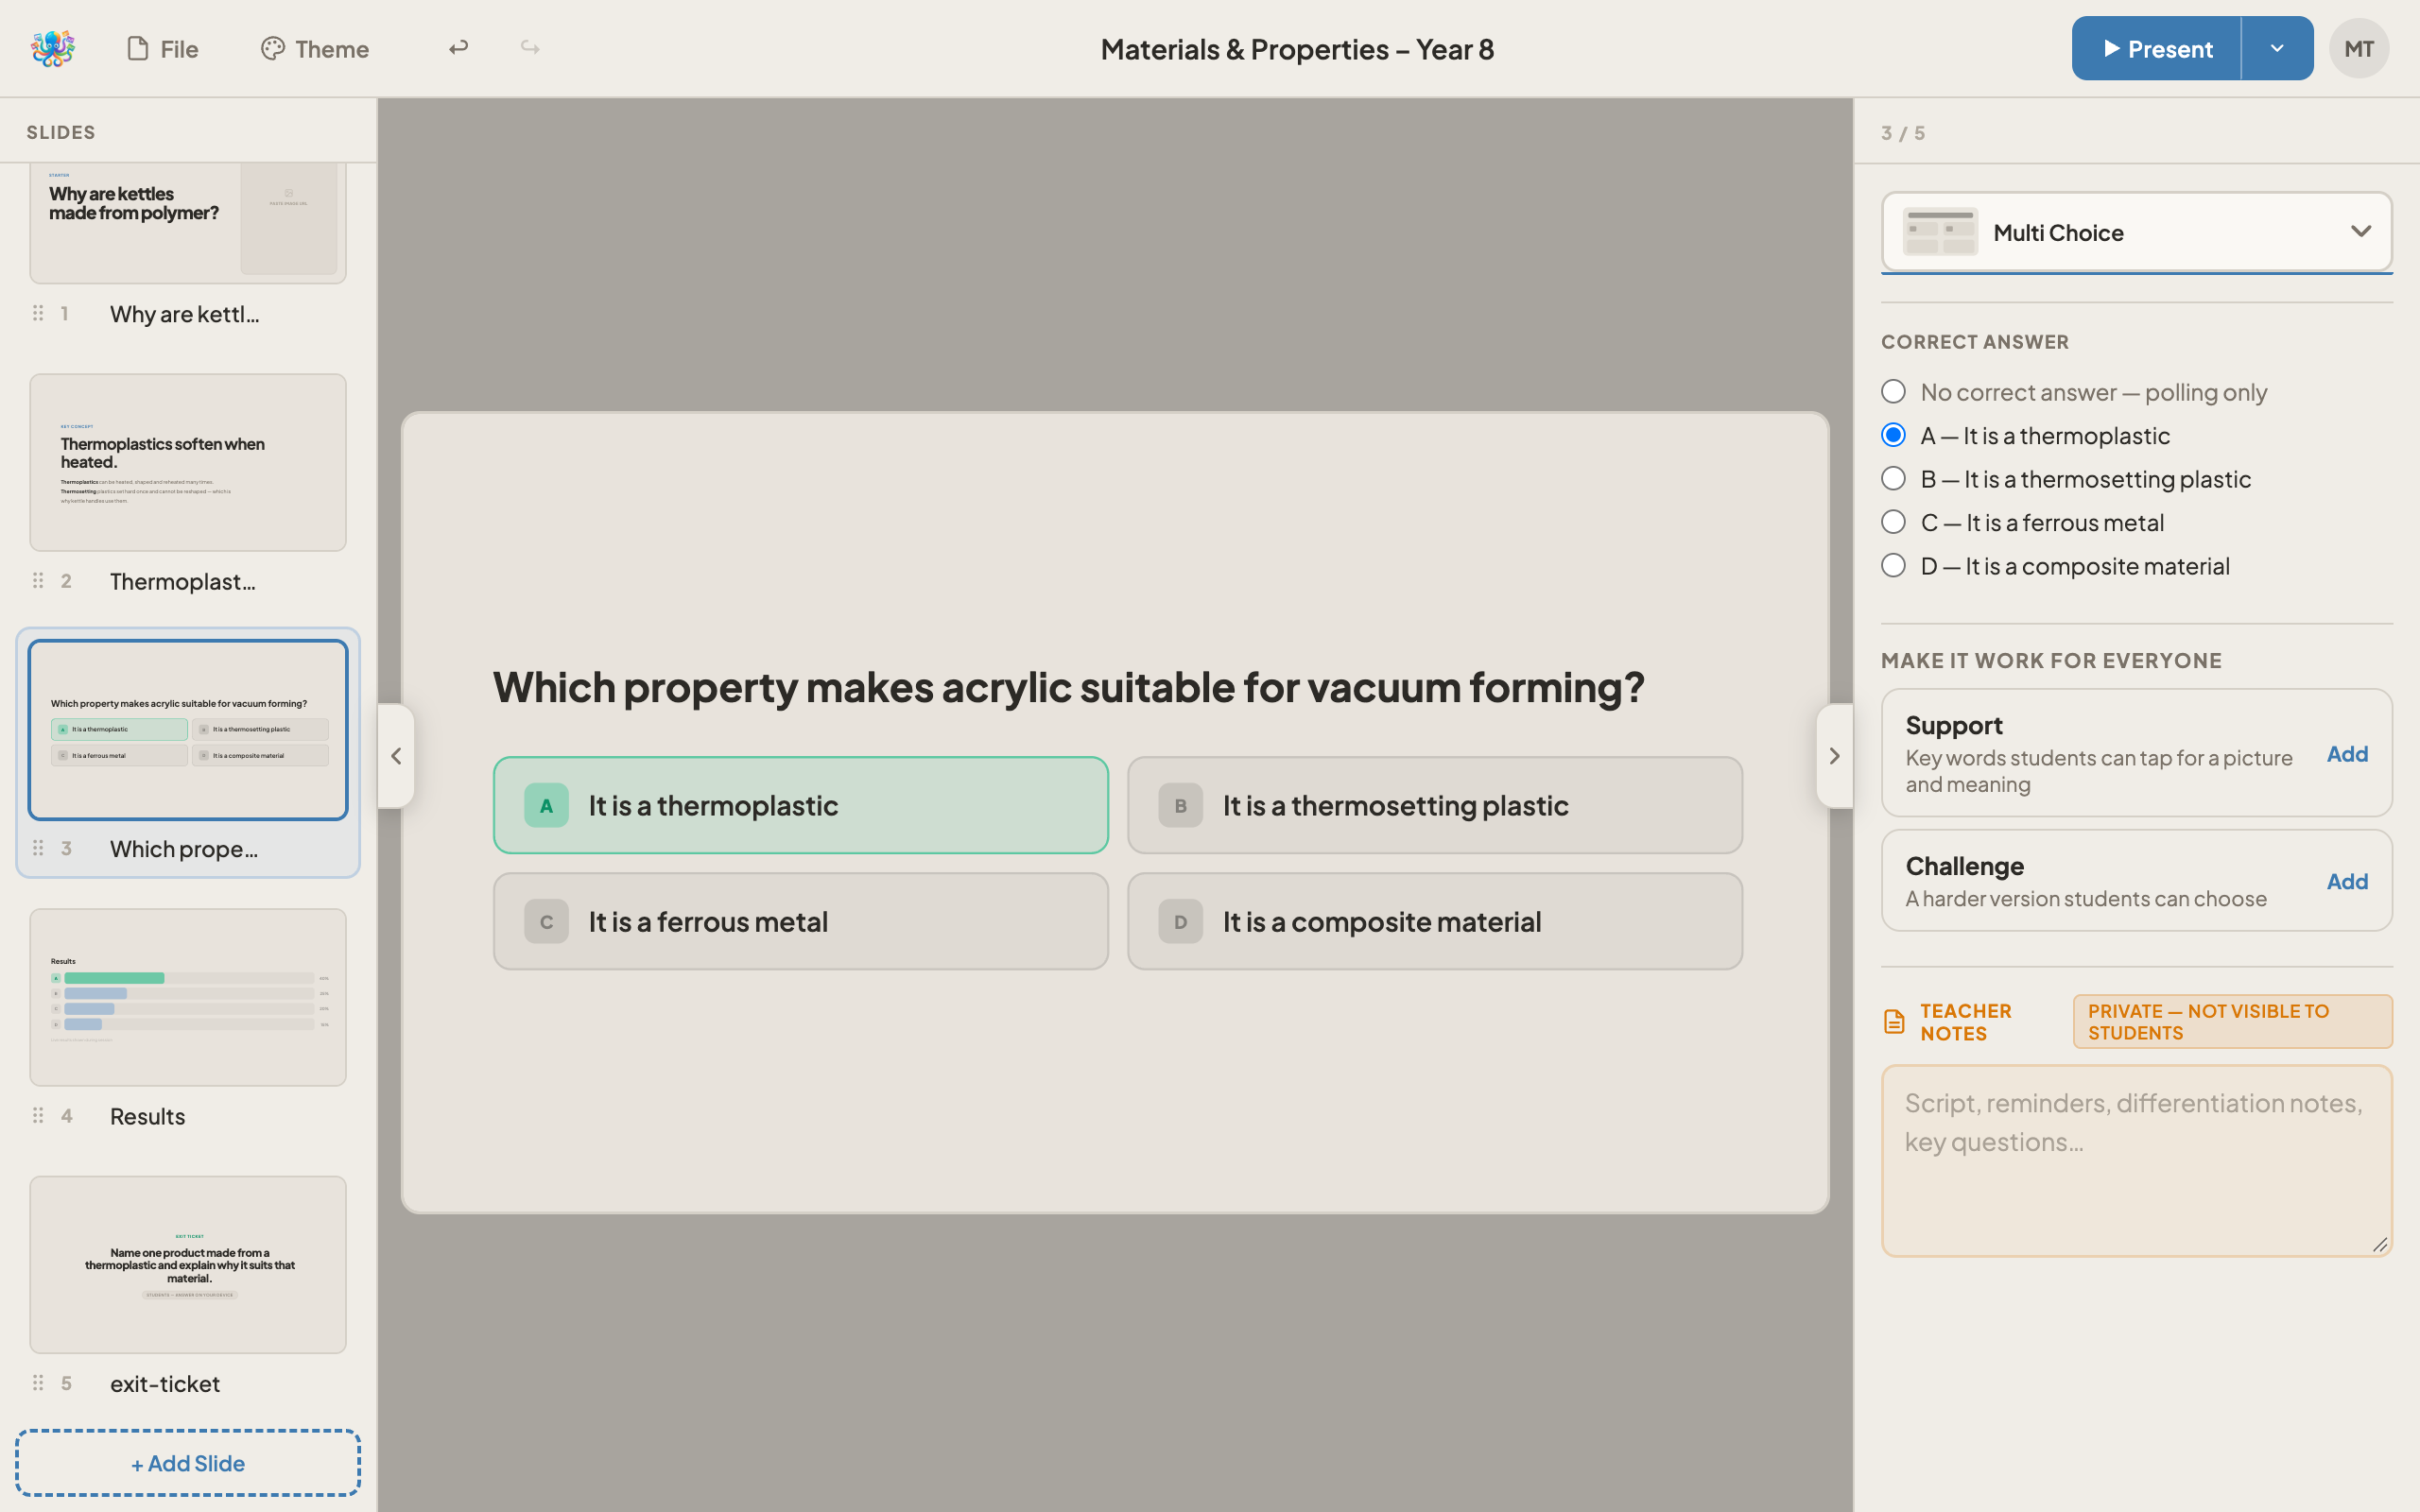Click the A letter badge on answer
This screenshot has width=2420, height=1512.
(x=546, y=805)
